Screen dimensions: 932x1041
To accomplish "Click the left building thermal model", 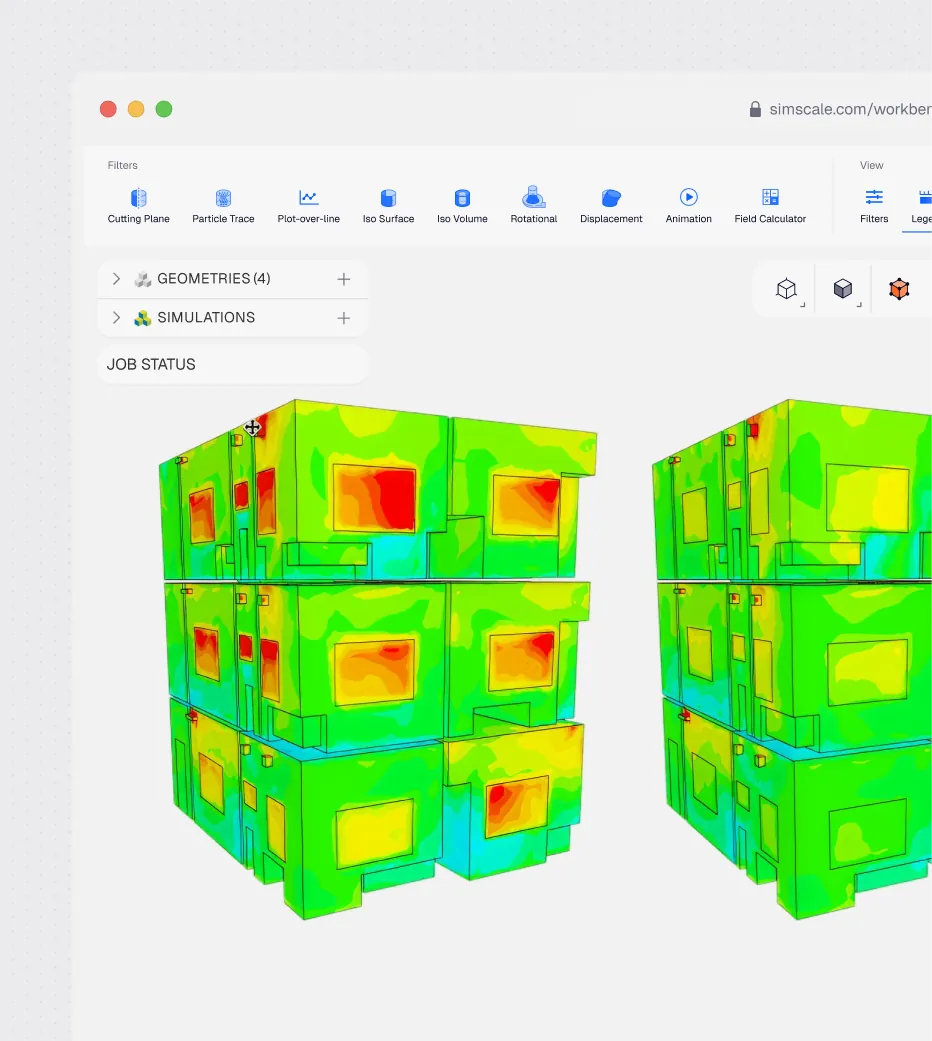I will (x=377, y=659).
